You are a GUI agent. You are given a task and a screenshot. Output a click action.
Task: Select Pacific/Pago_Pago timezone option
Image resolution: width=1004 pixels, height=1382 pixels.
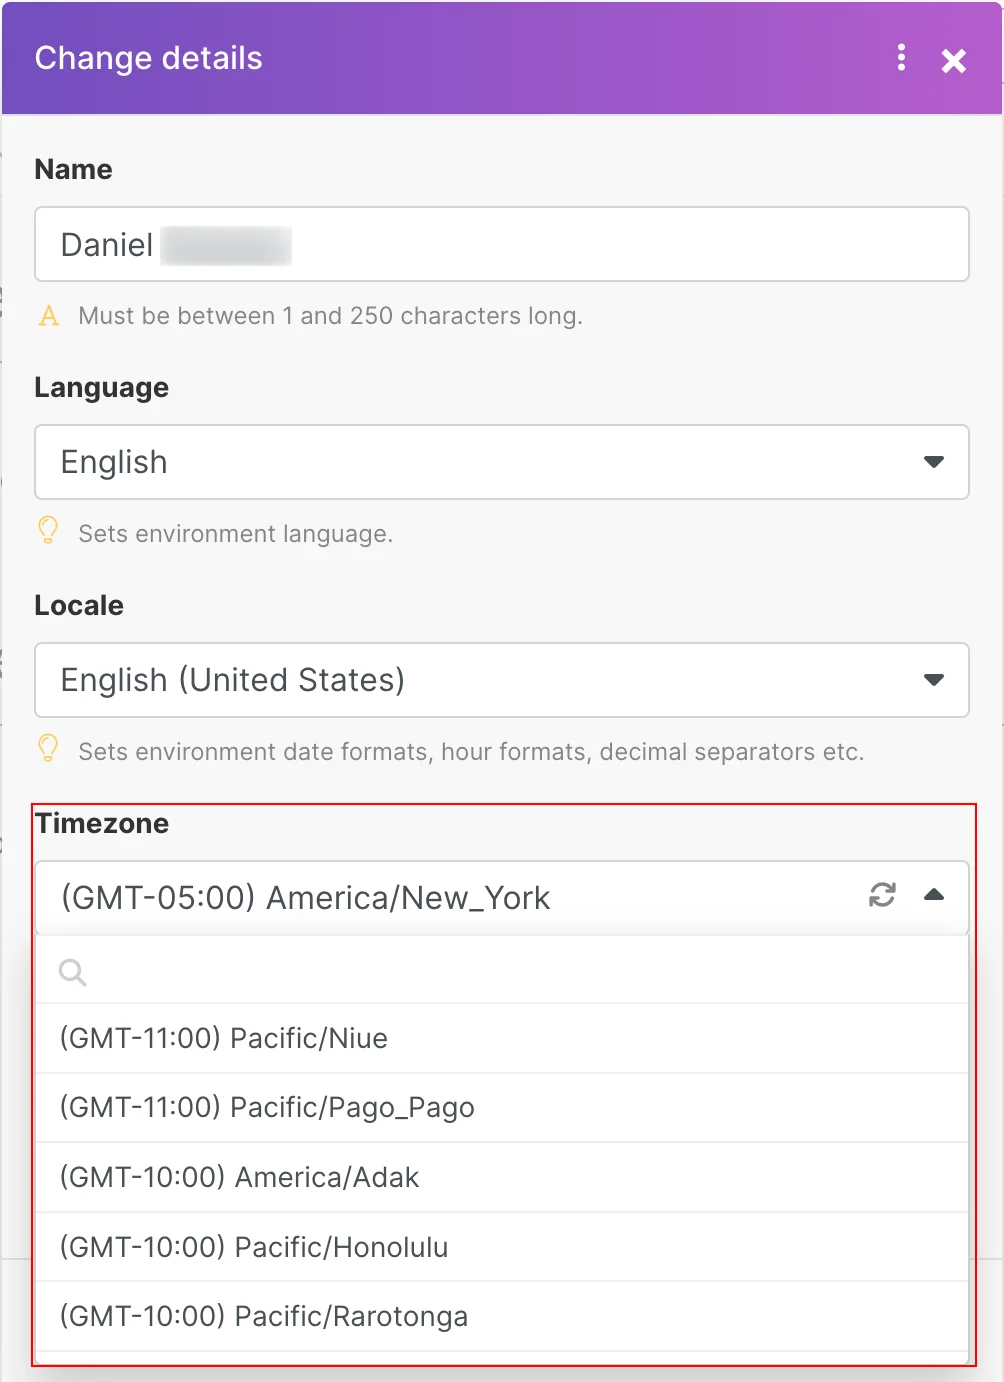(x=502, y=1108)
